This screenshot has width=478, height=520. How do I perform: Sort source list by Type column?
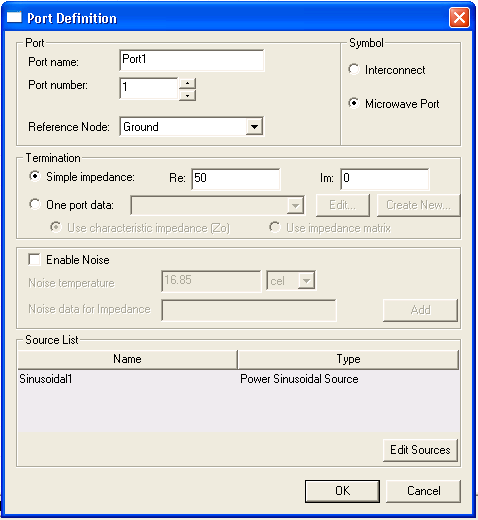point(348,359)
